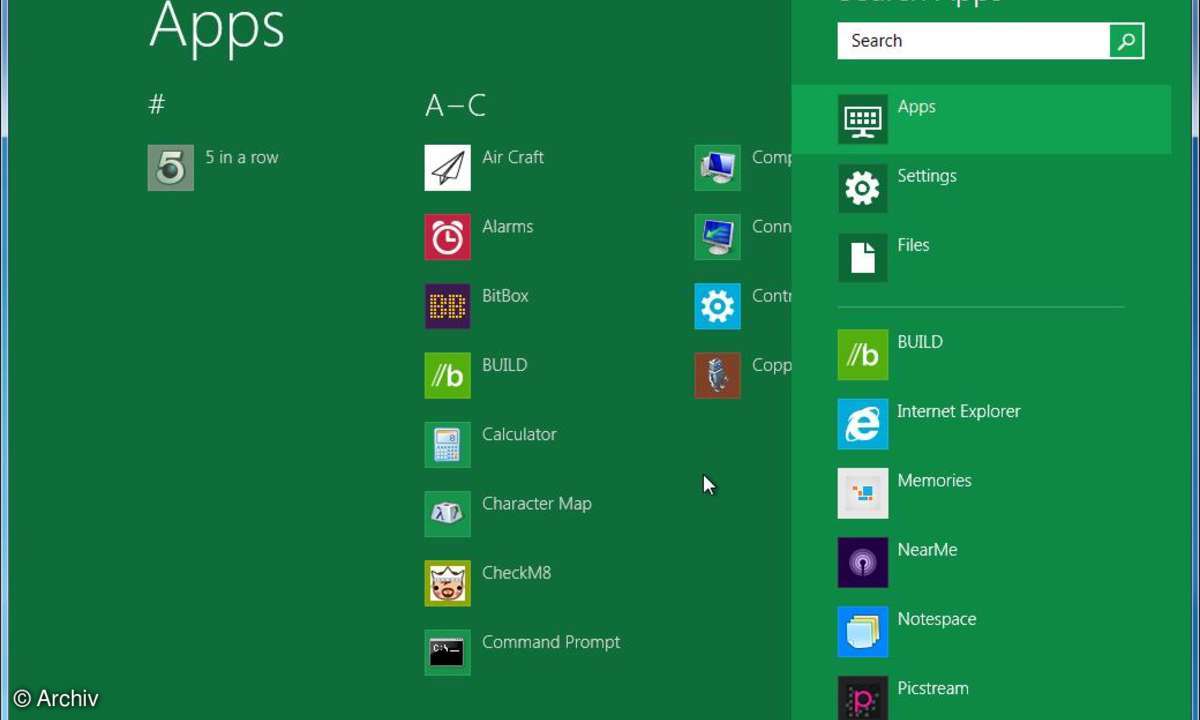Click the 'A–C' group heading
This screenshot has width=1200, height=720.
tap(455, 105)
